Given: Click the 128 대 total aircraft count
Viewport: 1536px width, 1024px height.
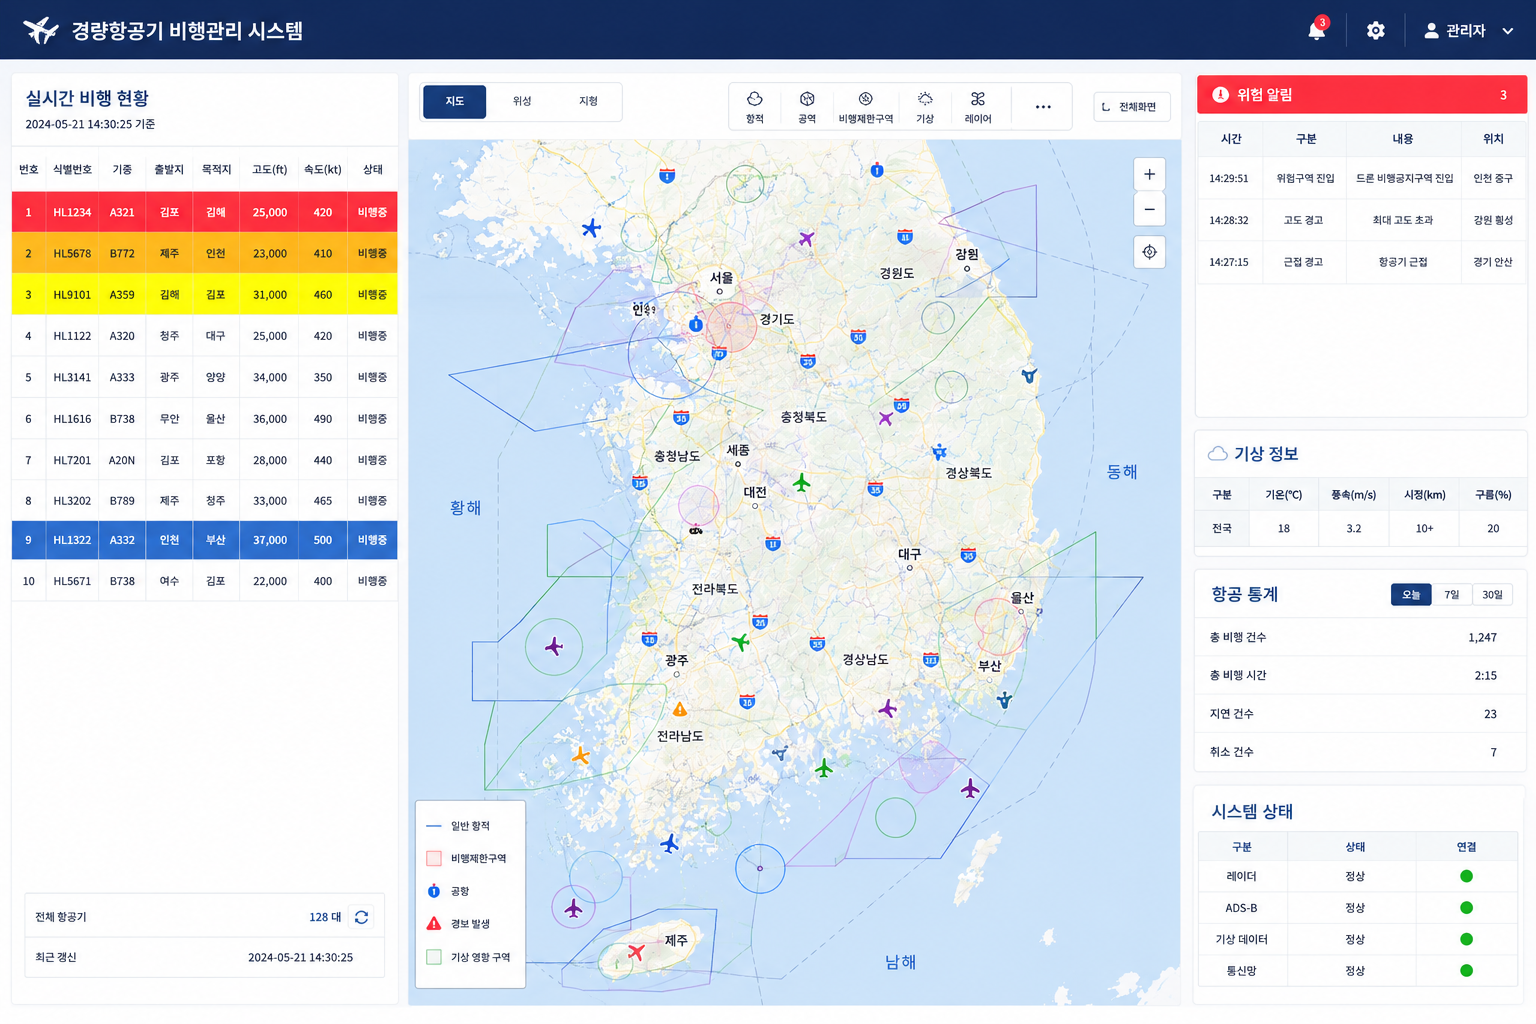Looking at the screenshot, I should [x=325, y=917].
